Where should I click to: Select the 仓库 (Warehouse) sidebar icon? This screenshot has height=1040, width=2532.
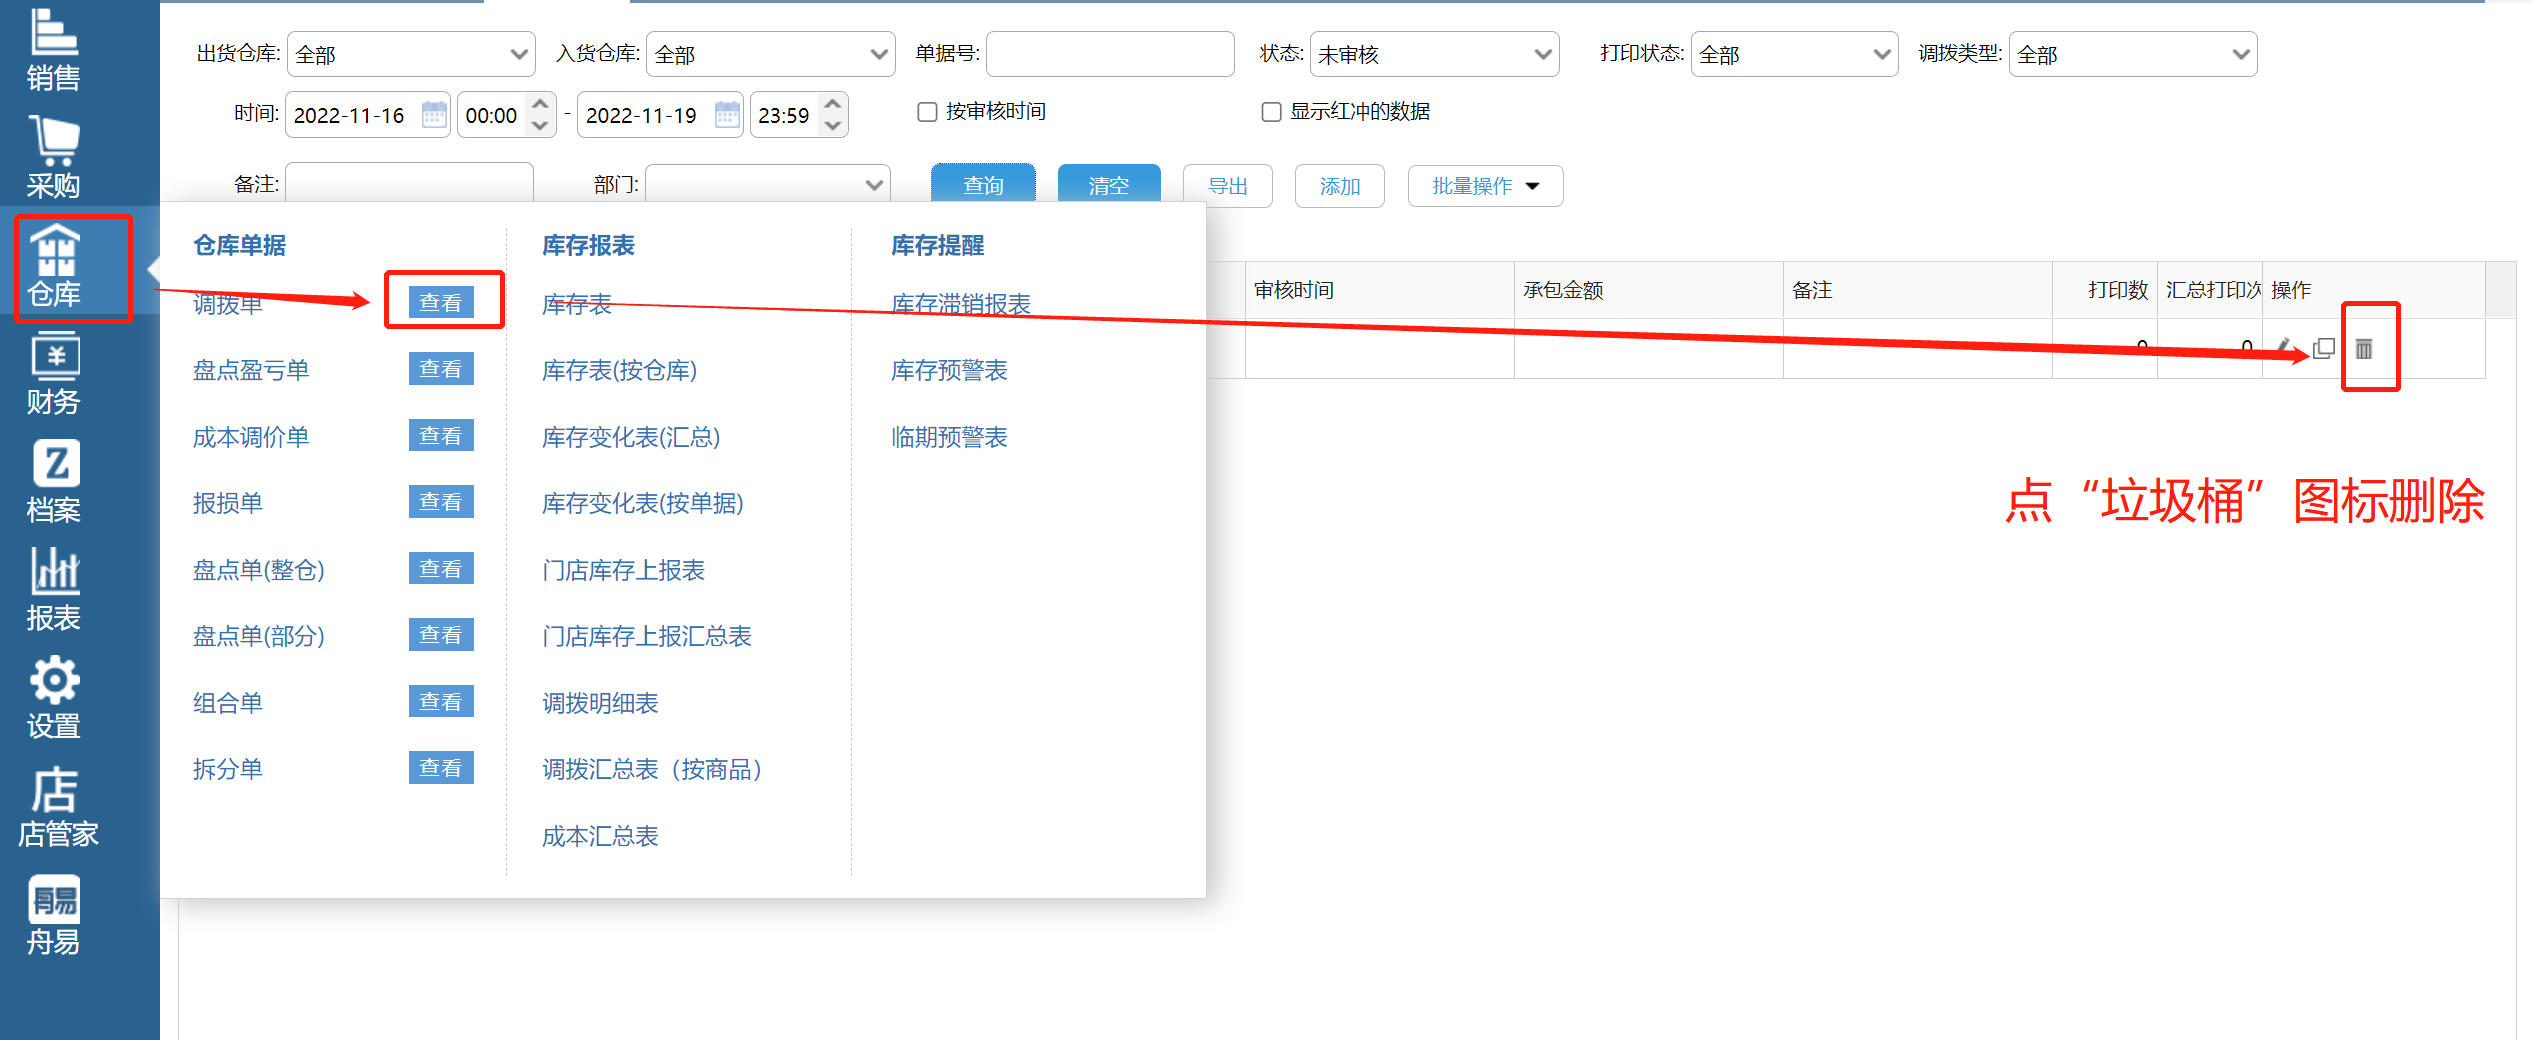click(54, 266)
